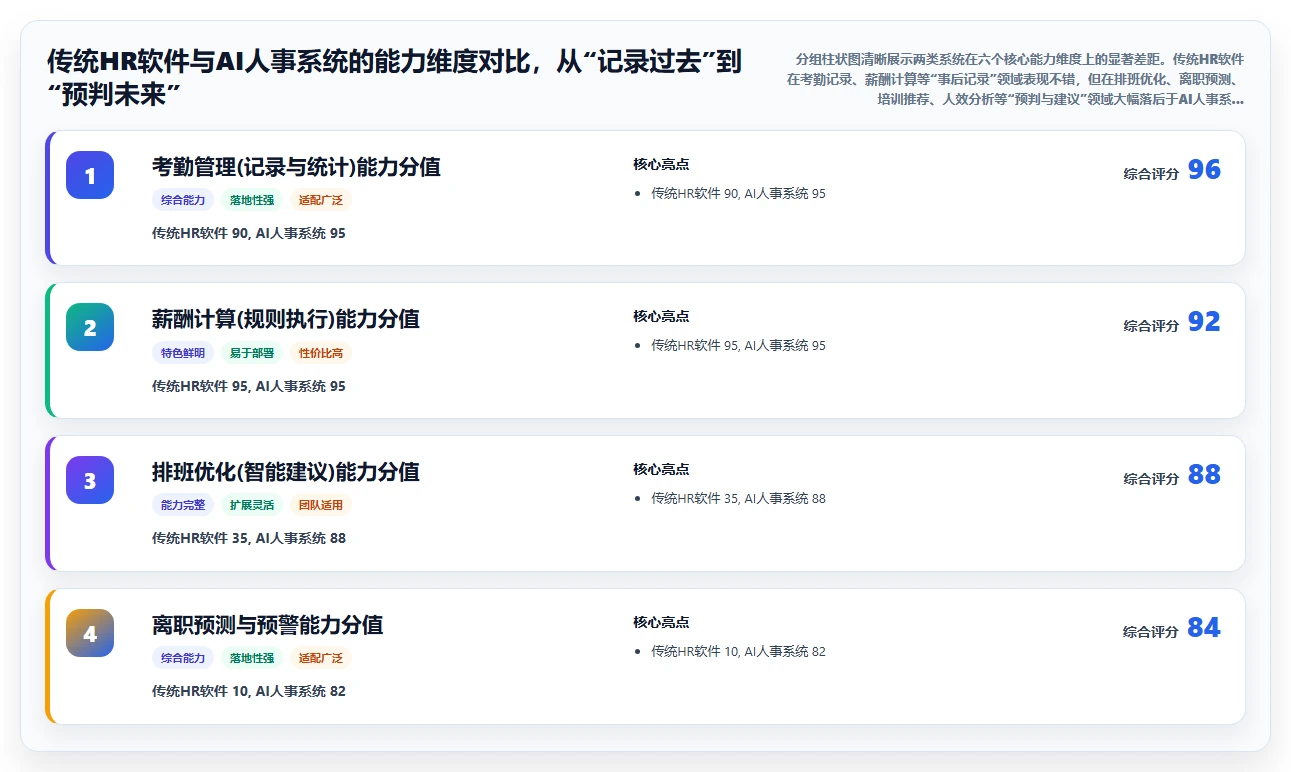Click the number 3 rank badge
1291x772 pixels.
(x=90, y=480)
